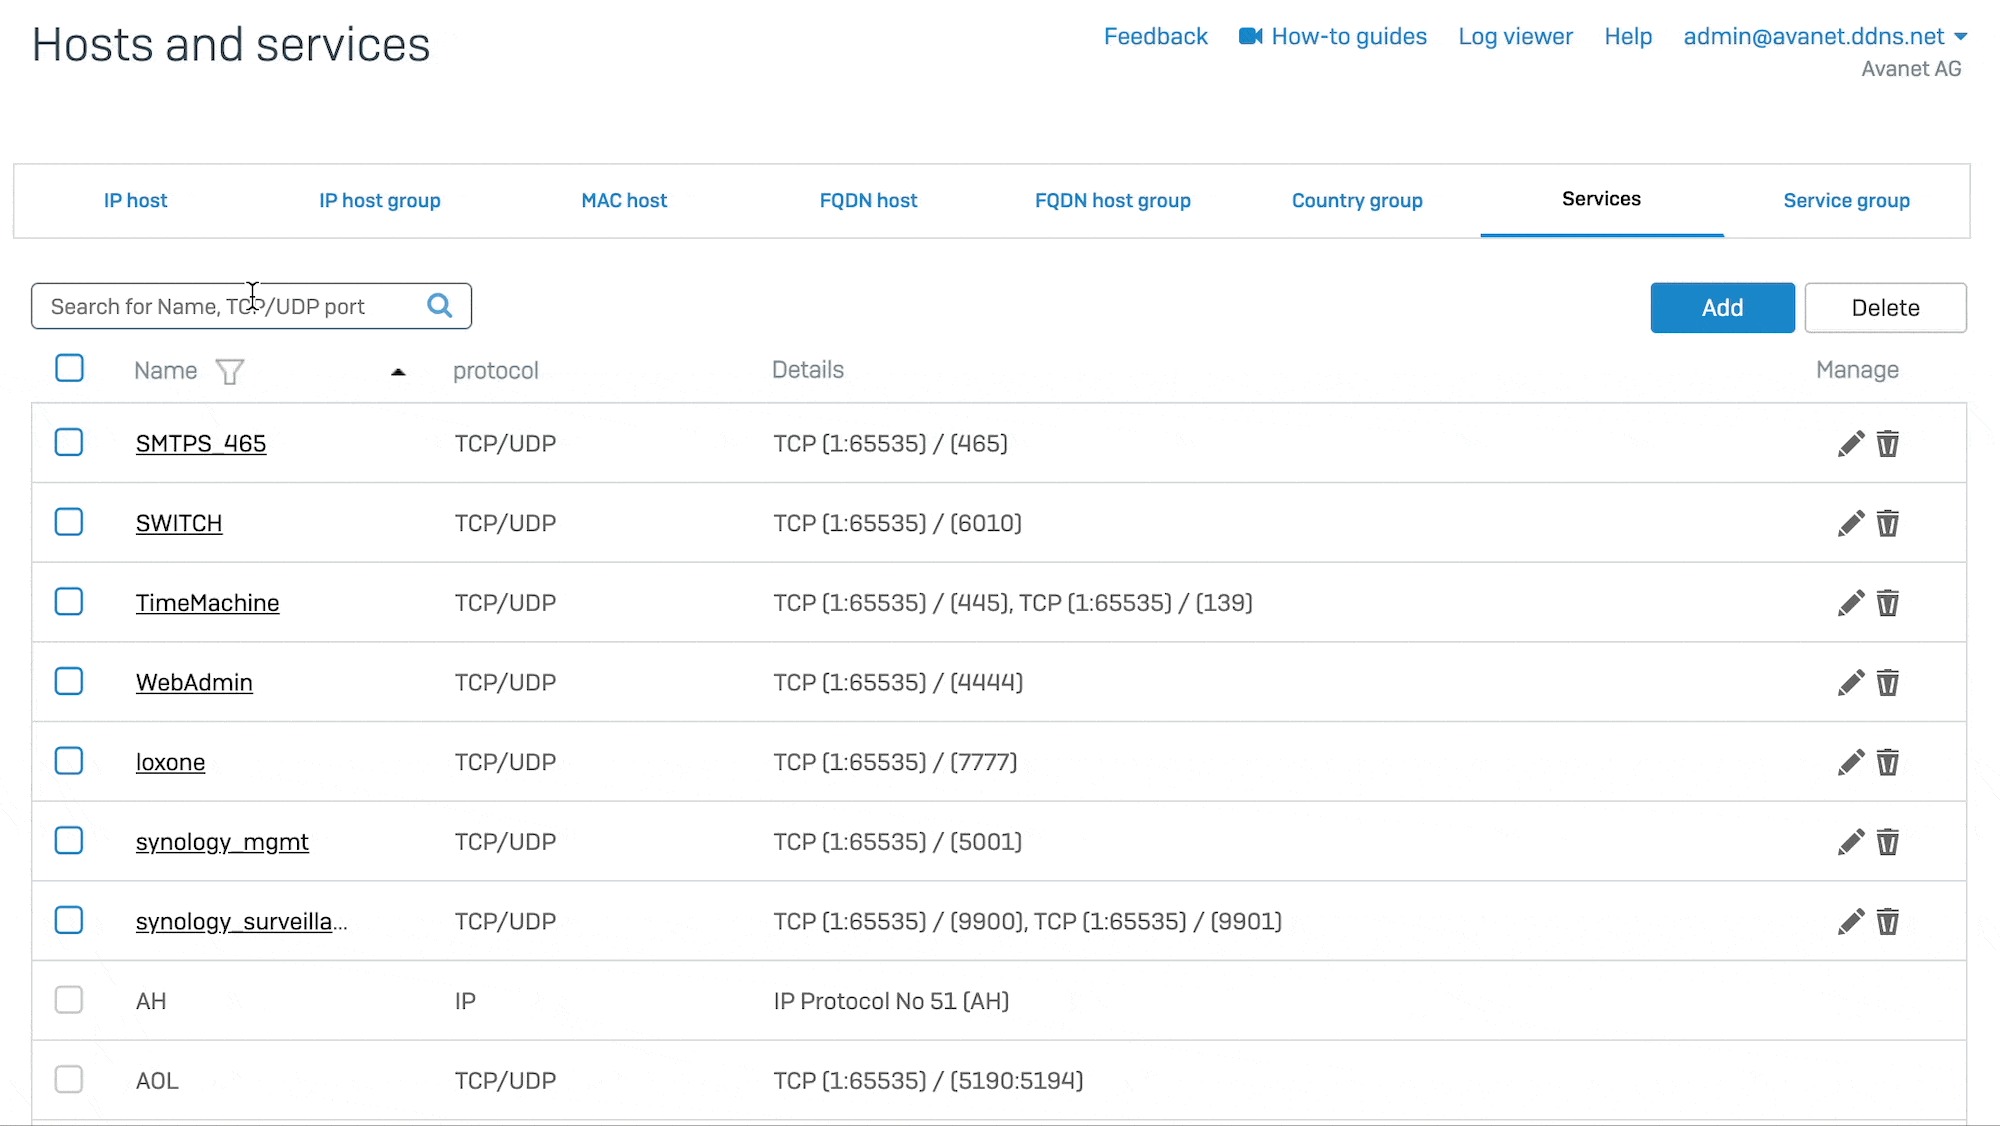
Task: Delete synology_mgmt using its trash icon
Action: (x=1888, y=842)
